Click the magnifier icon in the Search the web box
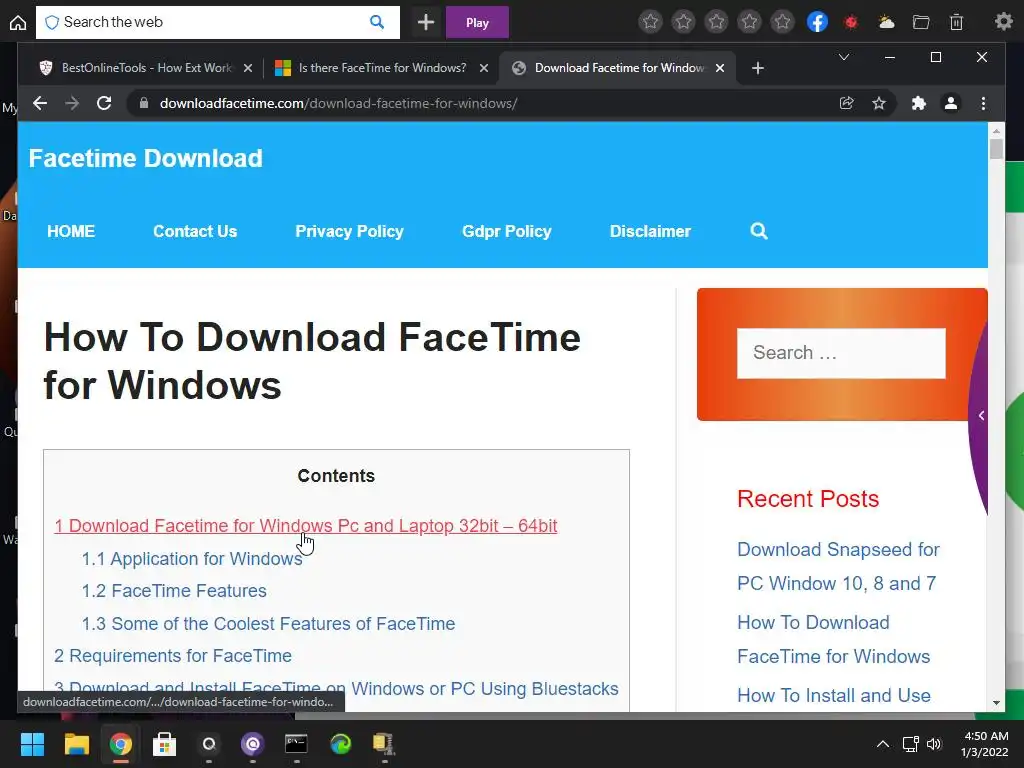Viewport: 1024px width, 768px height. (x=377, y=22)
